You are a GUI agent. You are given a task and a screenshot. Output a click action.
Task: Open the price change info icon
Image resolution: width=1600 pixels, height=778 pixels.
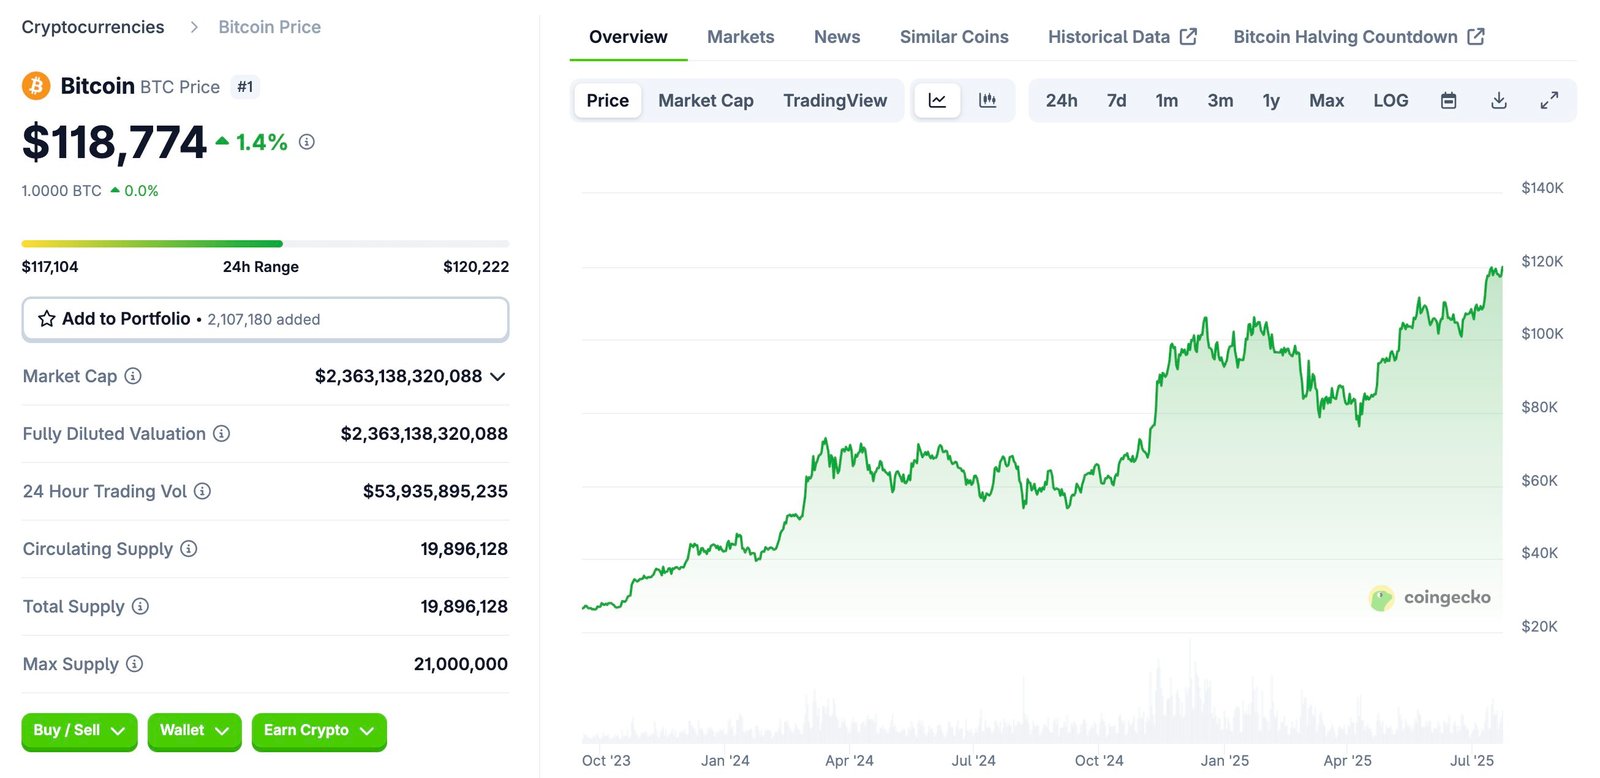(307, 142)
